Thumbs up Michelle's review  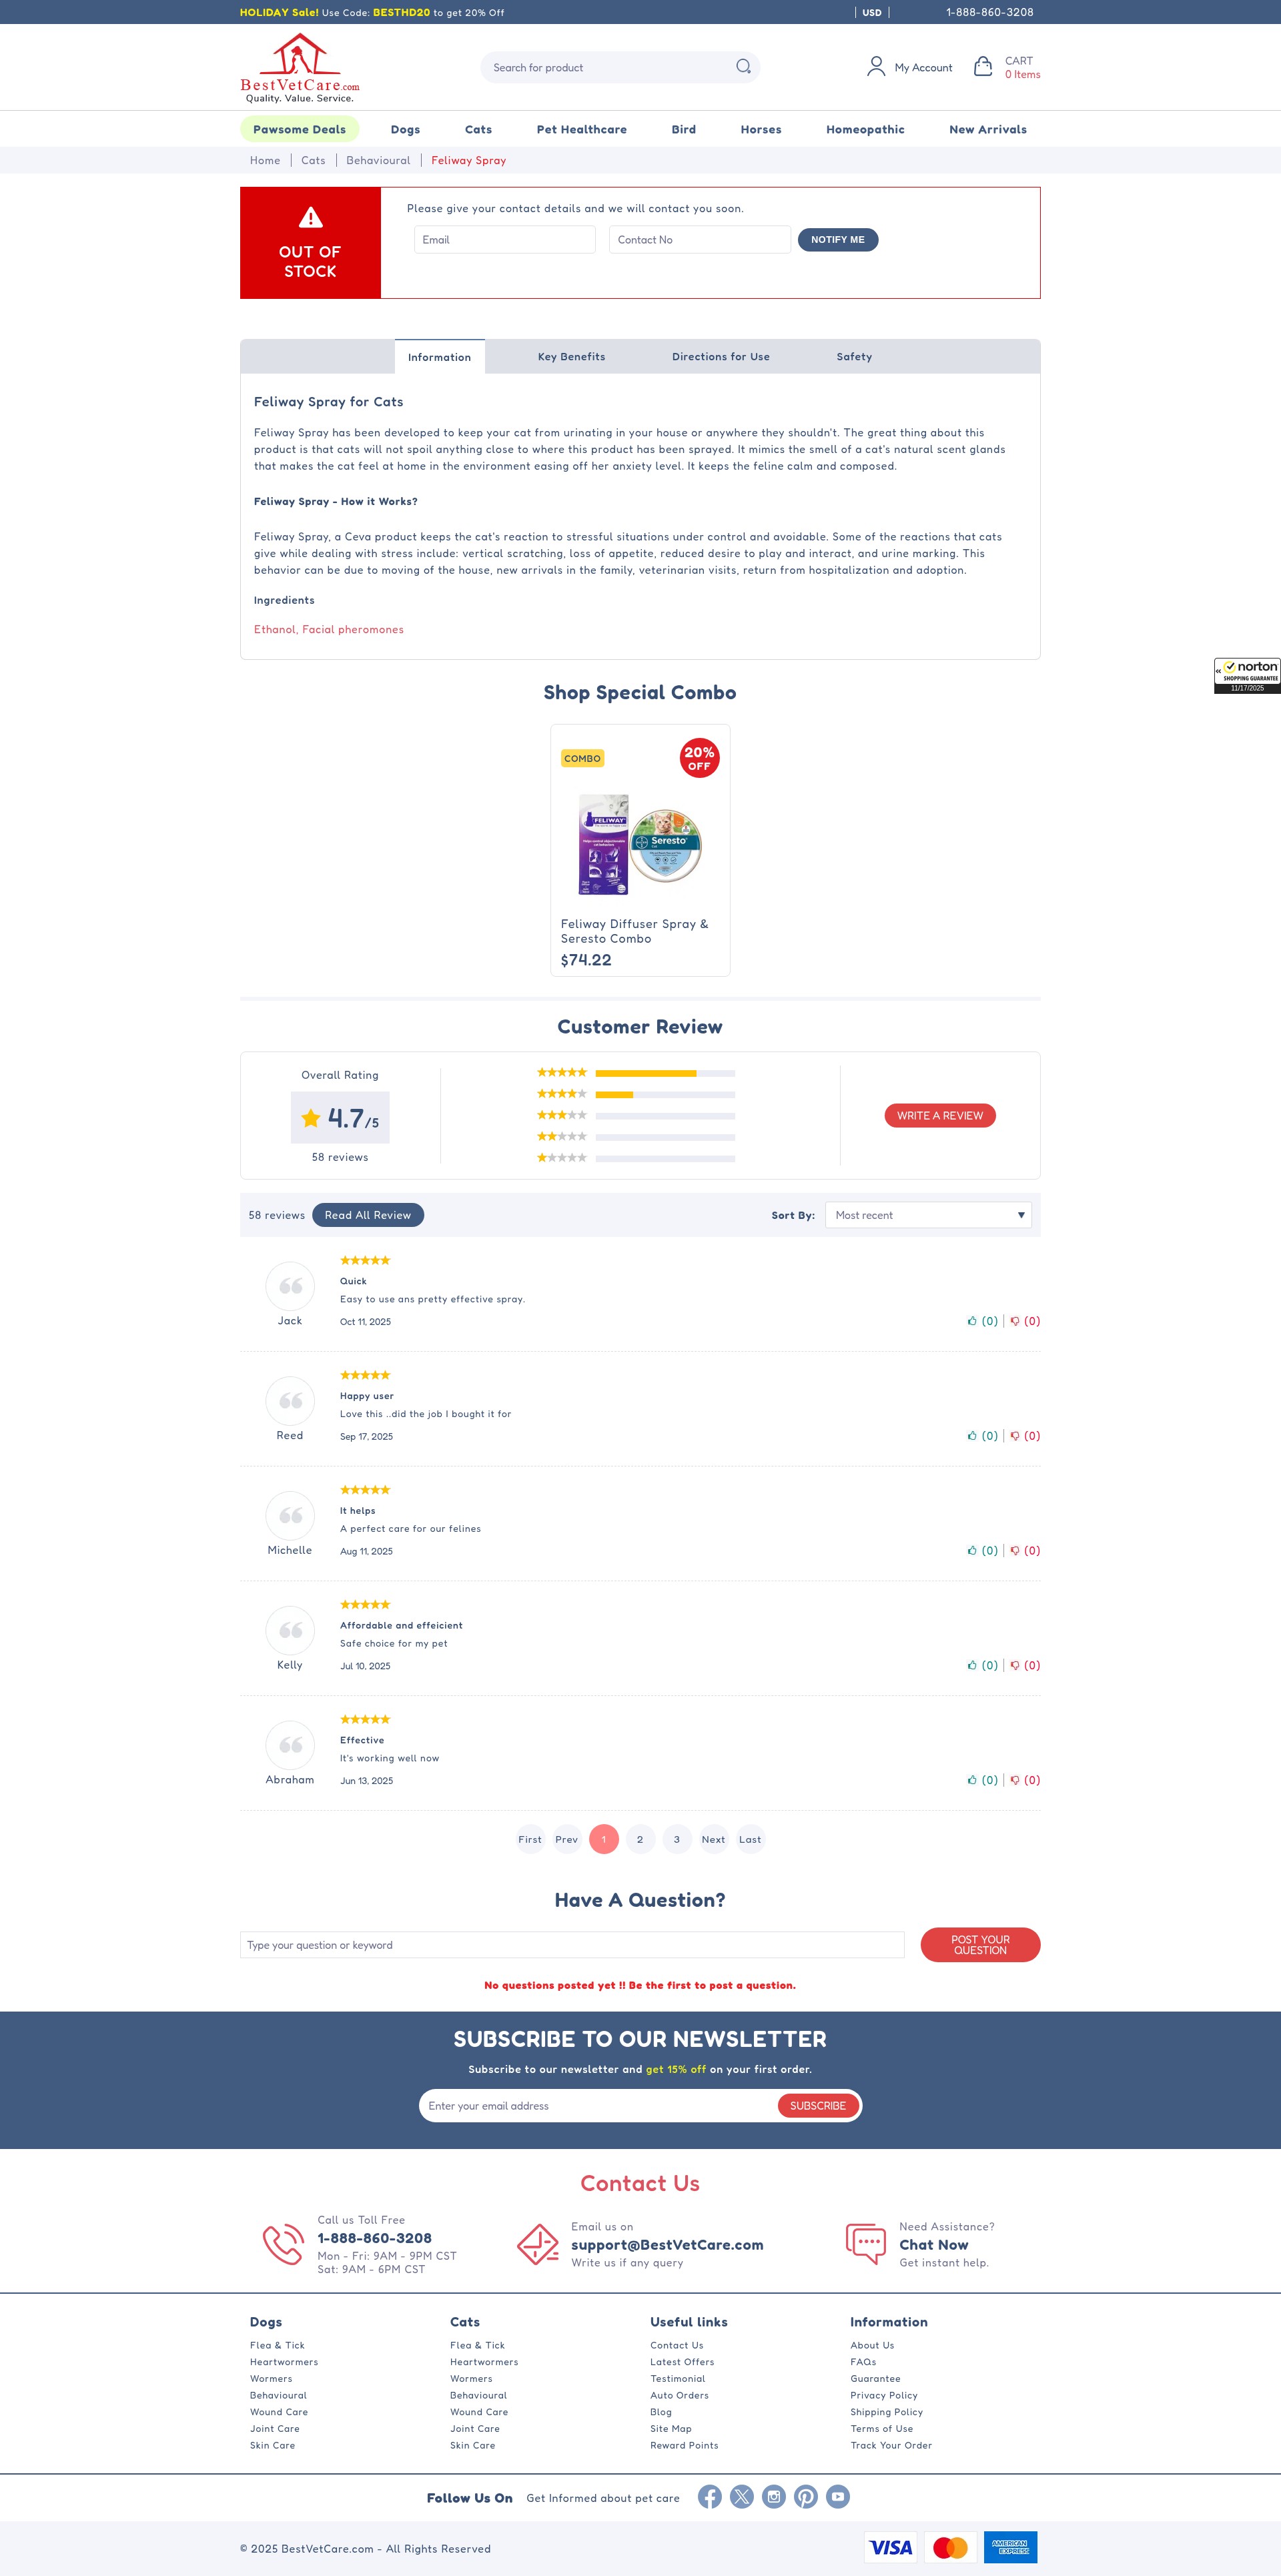[x=972, y=1551]
